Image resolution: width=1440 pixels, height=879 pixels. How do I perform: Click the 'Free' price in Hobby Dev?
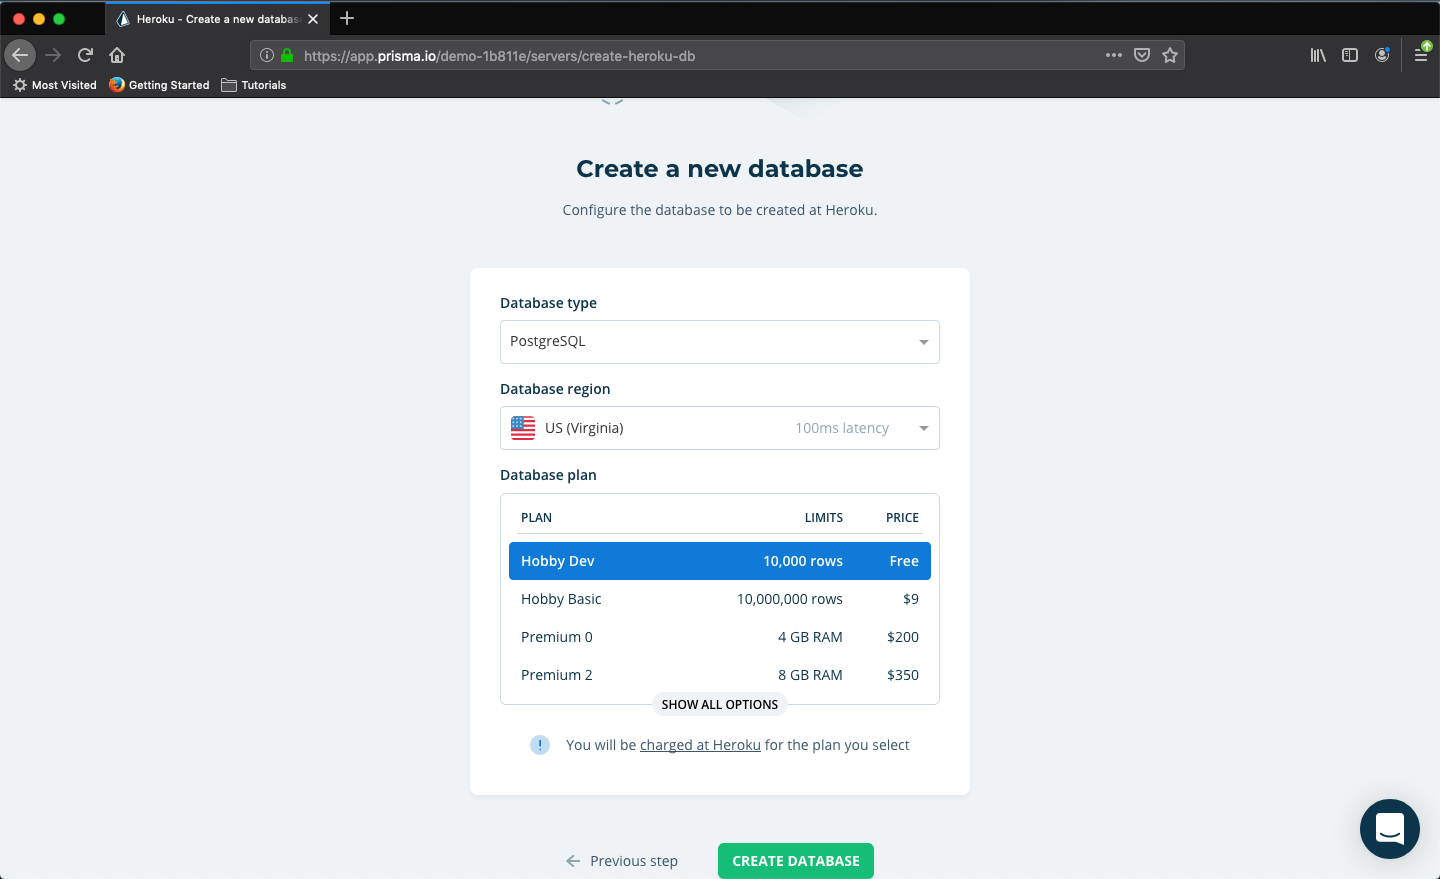tap(904, 561)
